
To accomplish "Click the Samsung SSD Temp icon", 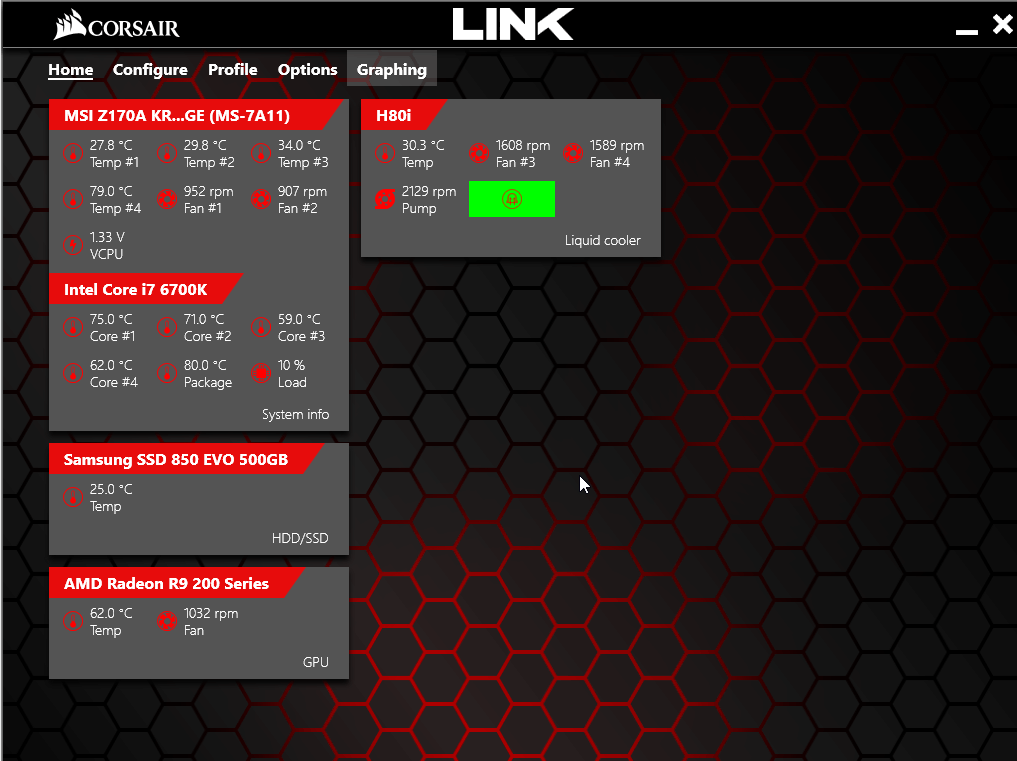I will [x=73, y=498].
